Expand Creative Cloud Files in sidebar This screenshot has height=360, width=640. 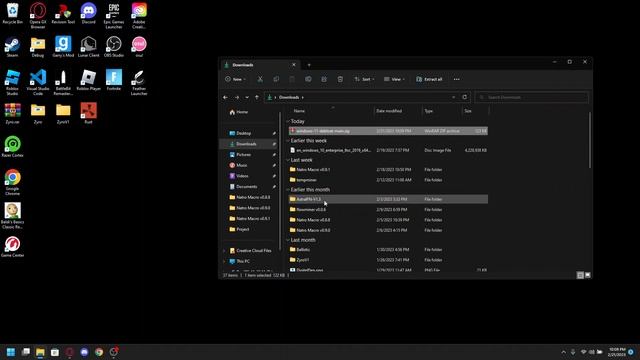click(x=224, y=251)
